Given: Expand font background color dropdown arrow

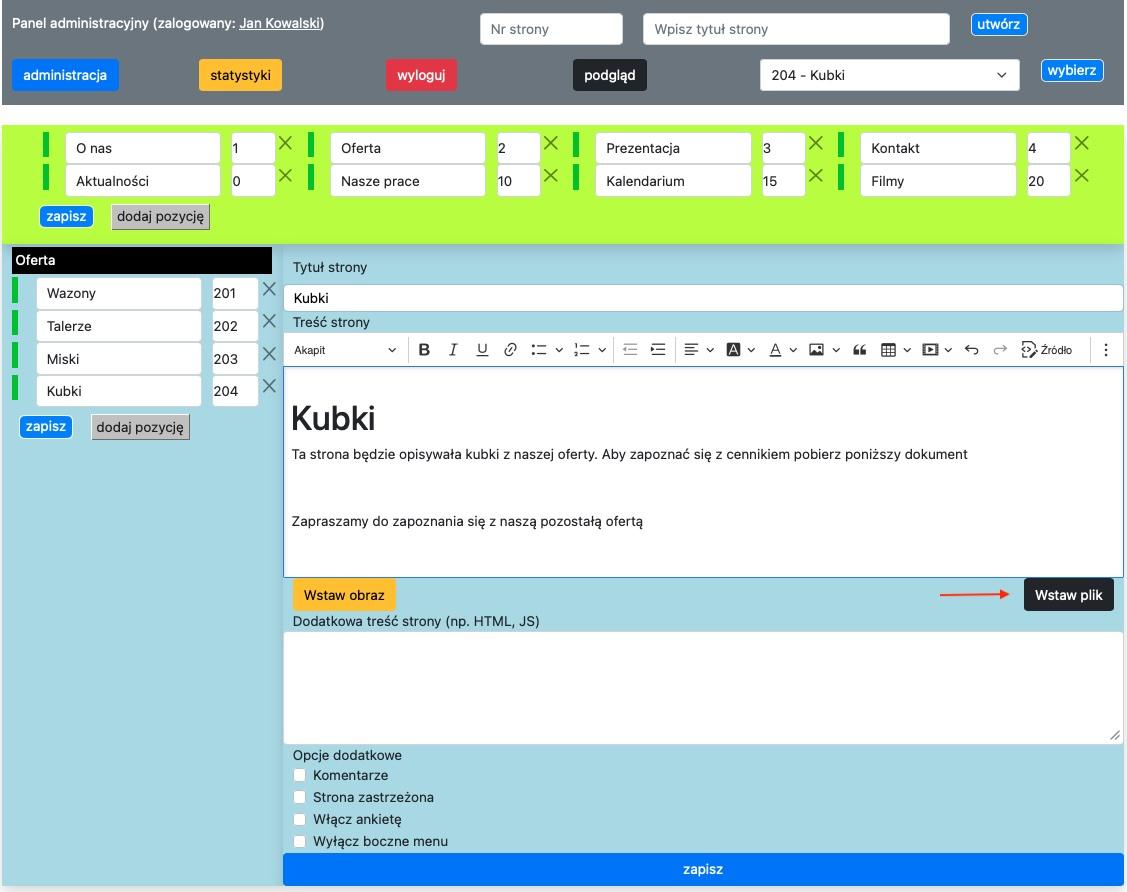Looking at the screenshot, I should pos(751,350).
